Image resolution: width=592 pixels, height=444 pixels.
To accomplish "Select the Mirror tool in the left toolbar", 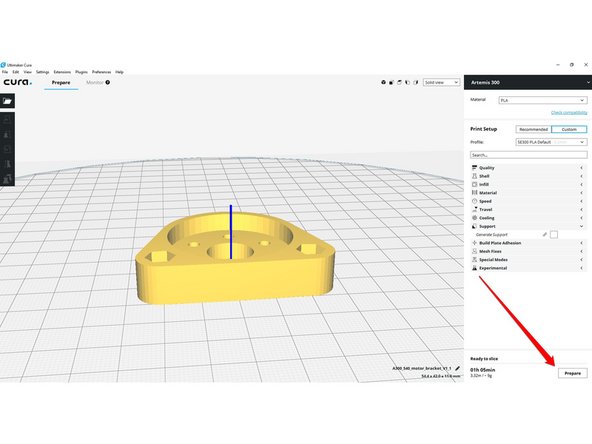I will (x=7, y=163).
